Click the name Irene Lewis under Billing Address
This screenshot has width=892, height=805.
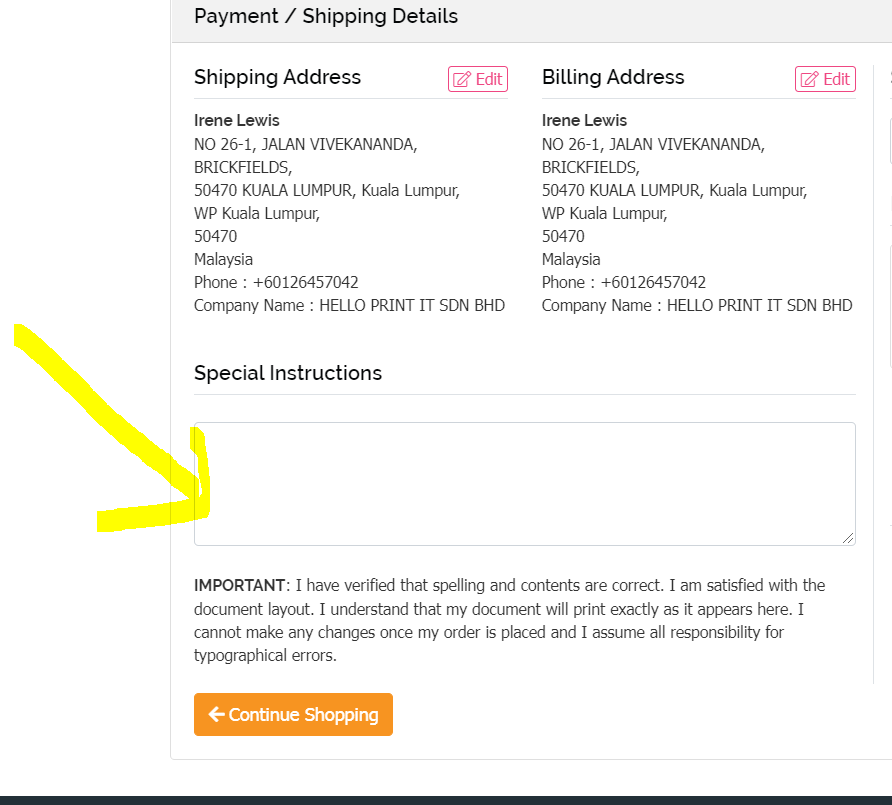[x=585, y=121]
